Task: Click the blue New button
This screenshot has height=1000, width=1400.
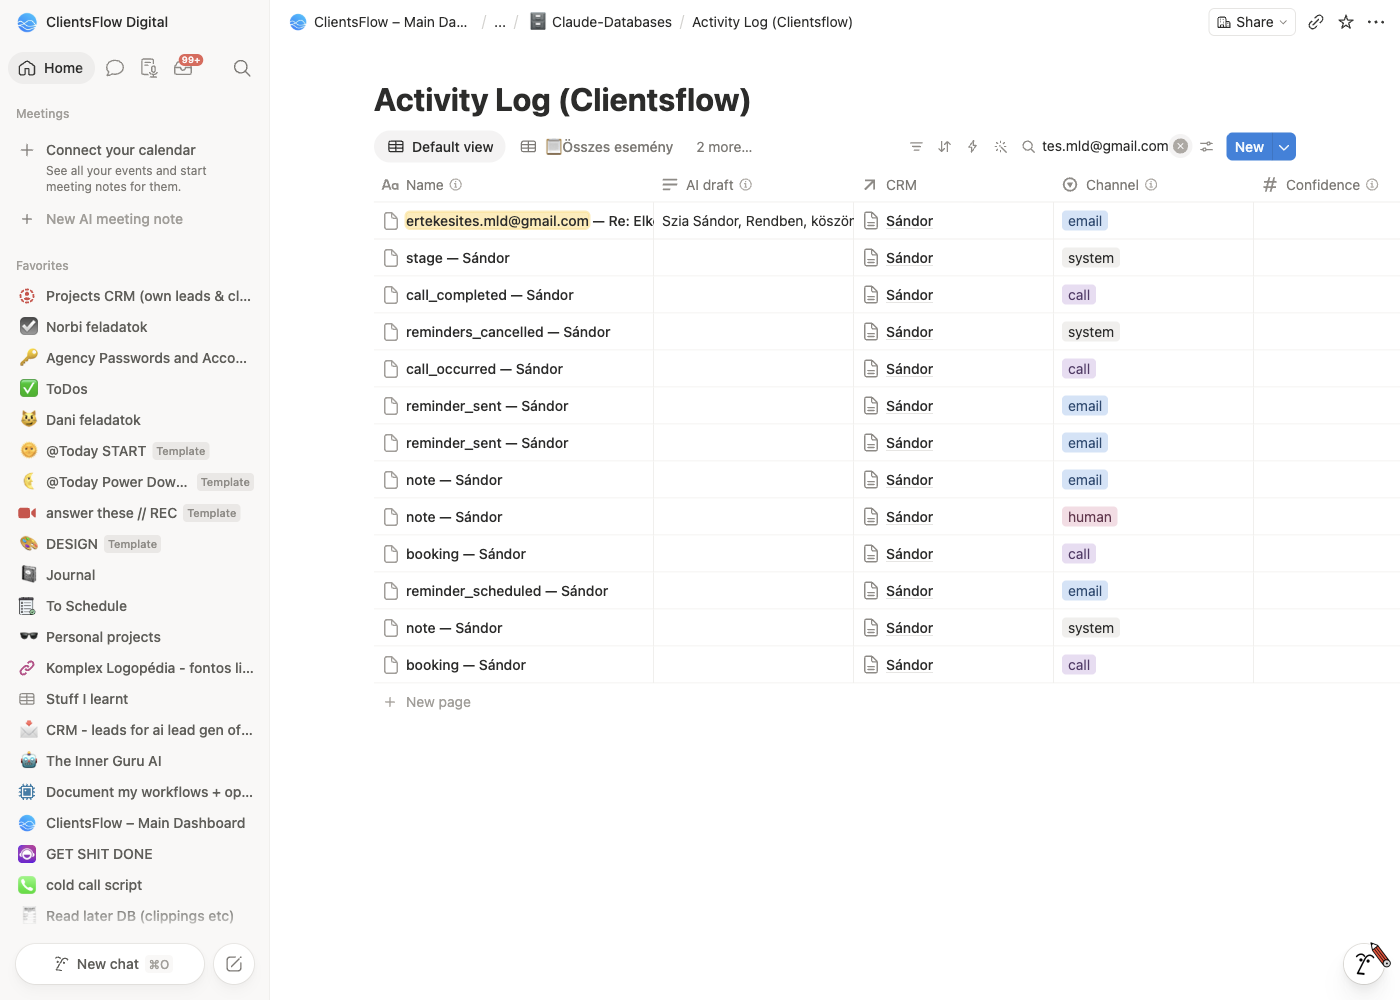Action: 1249,147
